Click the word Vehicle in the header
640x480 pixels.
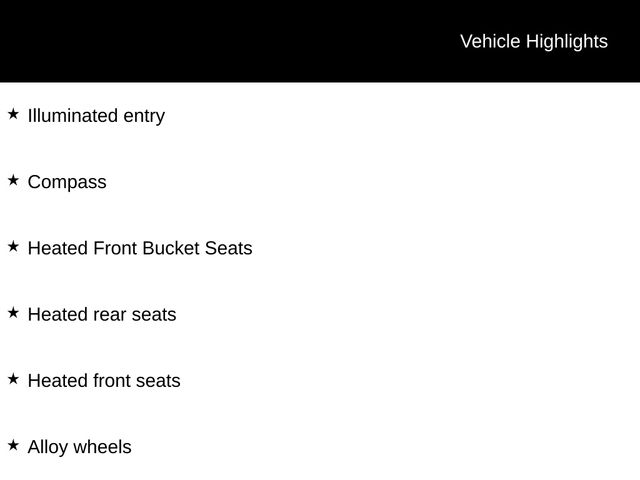pyautogui.click(x=490, y=41)
